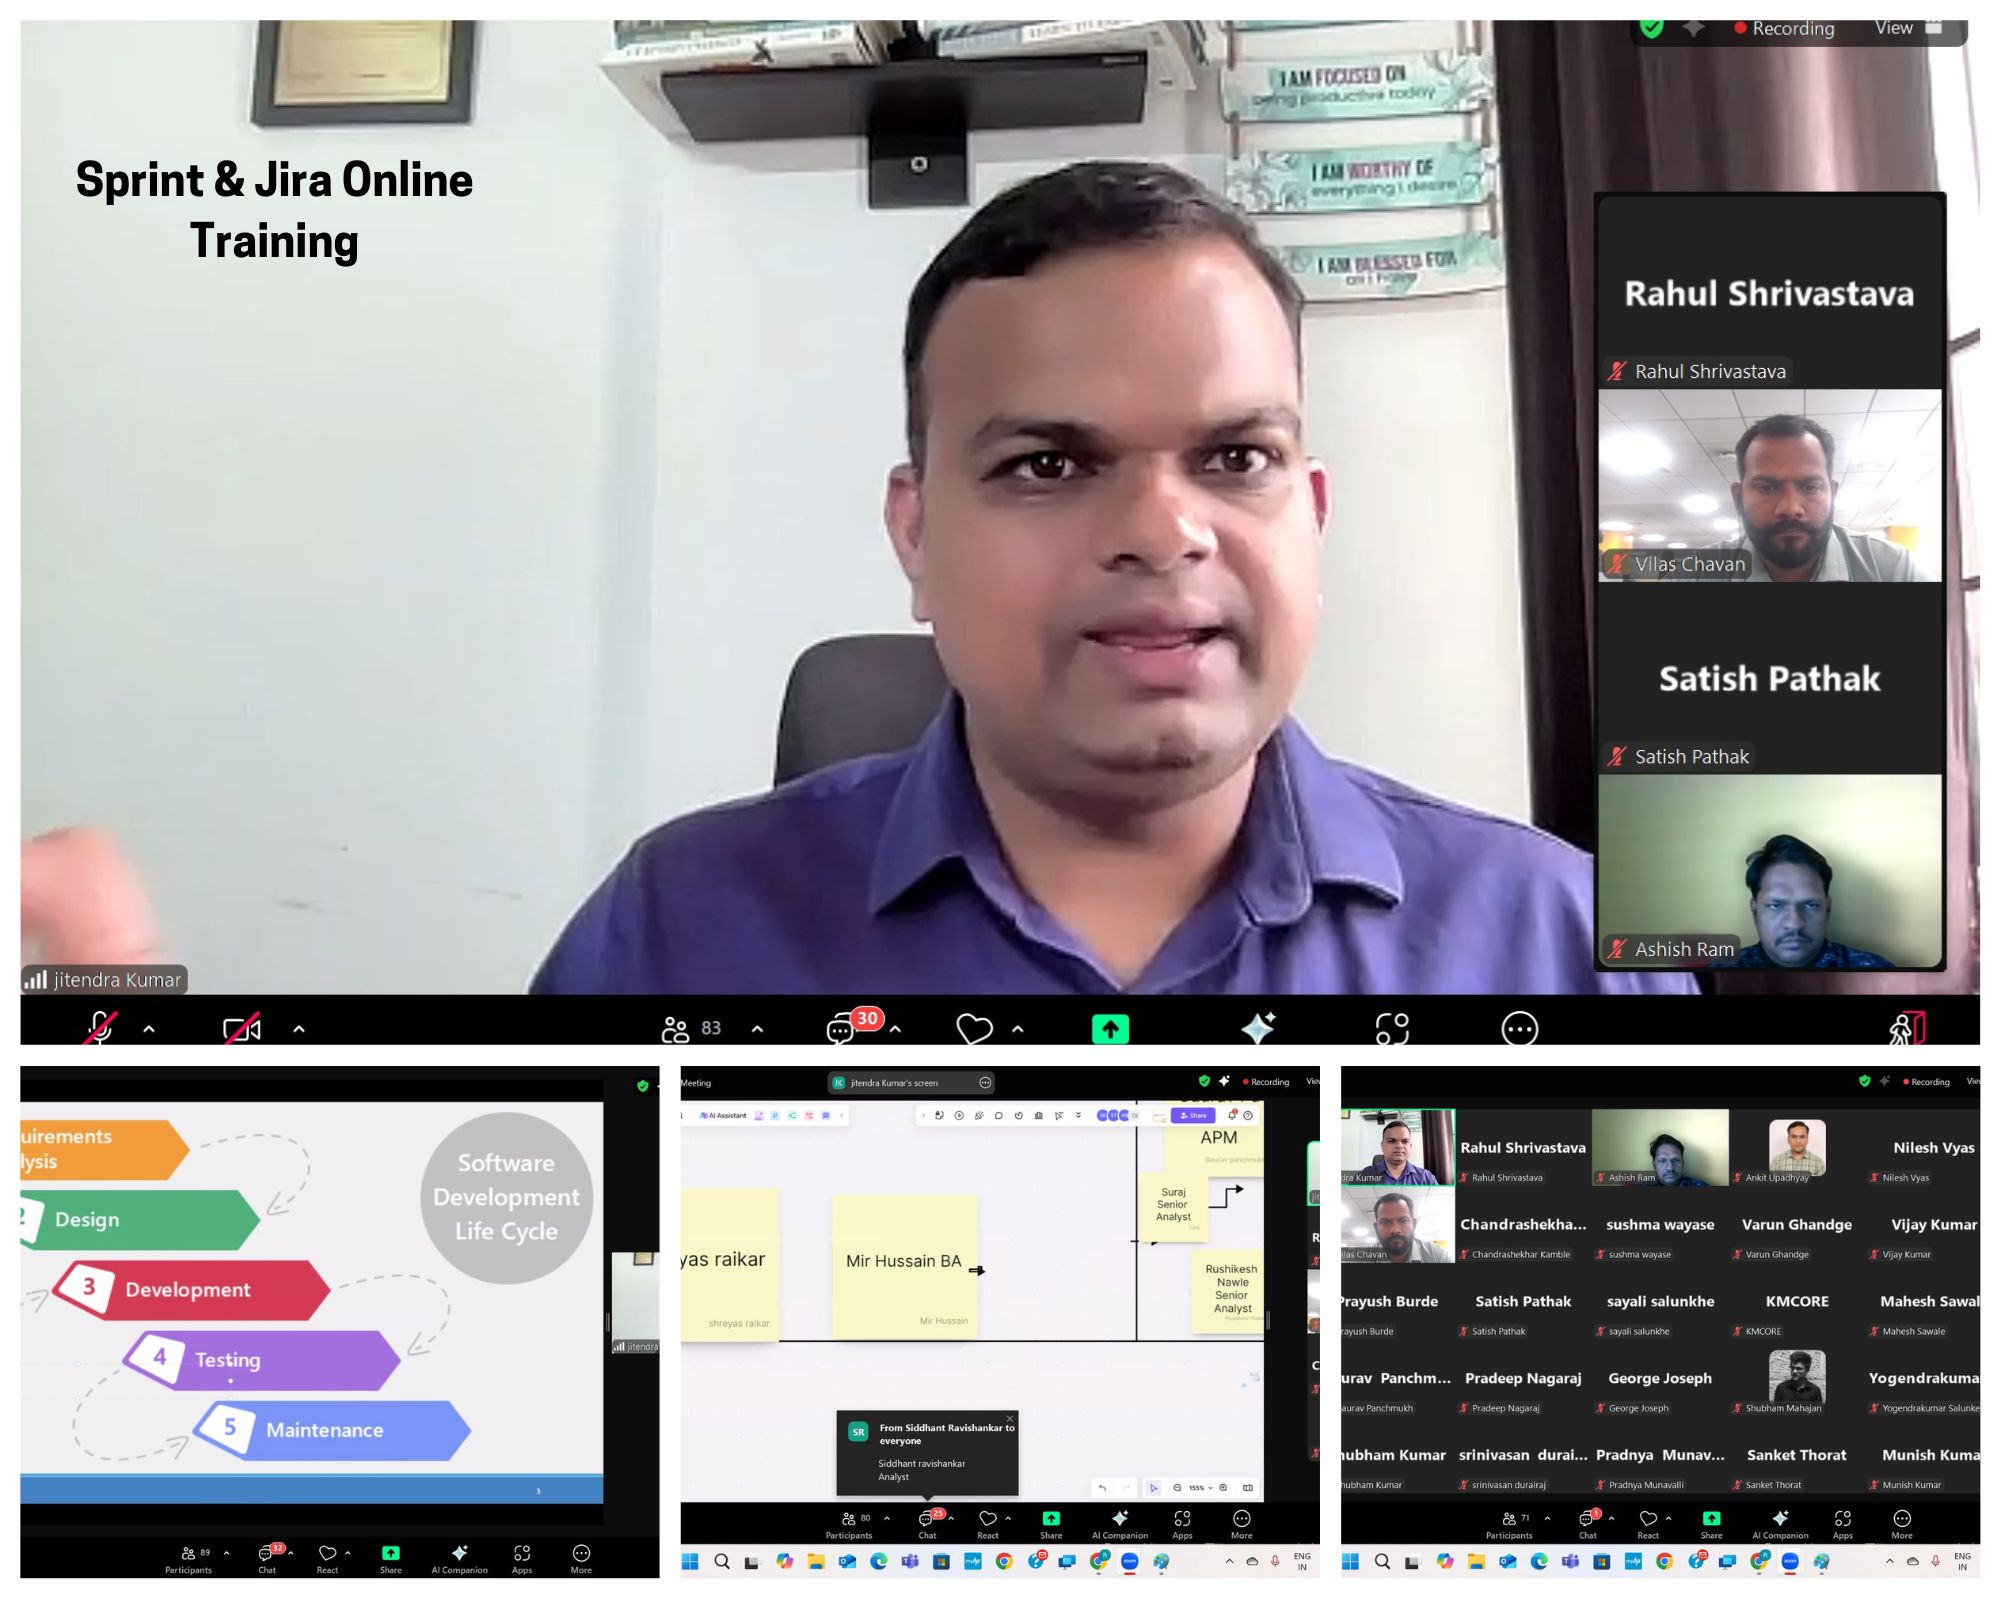The image size is (2000, 1600).
Task: Expand the reactions chevron next to the heart
Action: [x=1018, y=1028]
